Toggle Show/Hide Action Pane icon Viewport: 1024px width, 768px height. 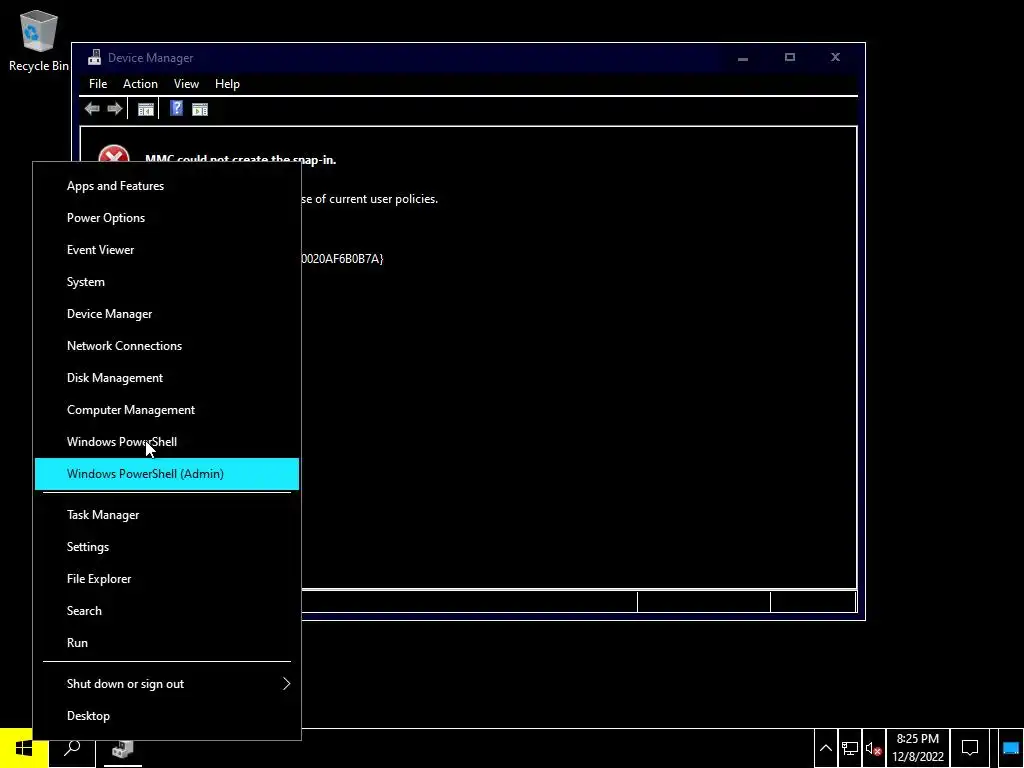[x=200, y=110]
